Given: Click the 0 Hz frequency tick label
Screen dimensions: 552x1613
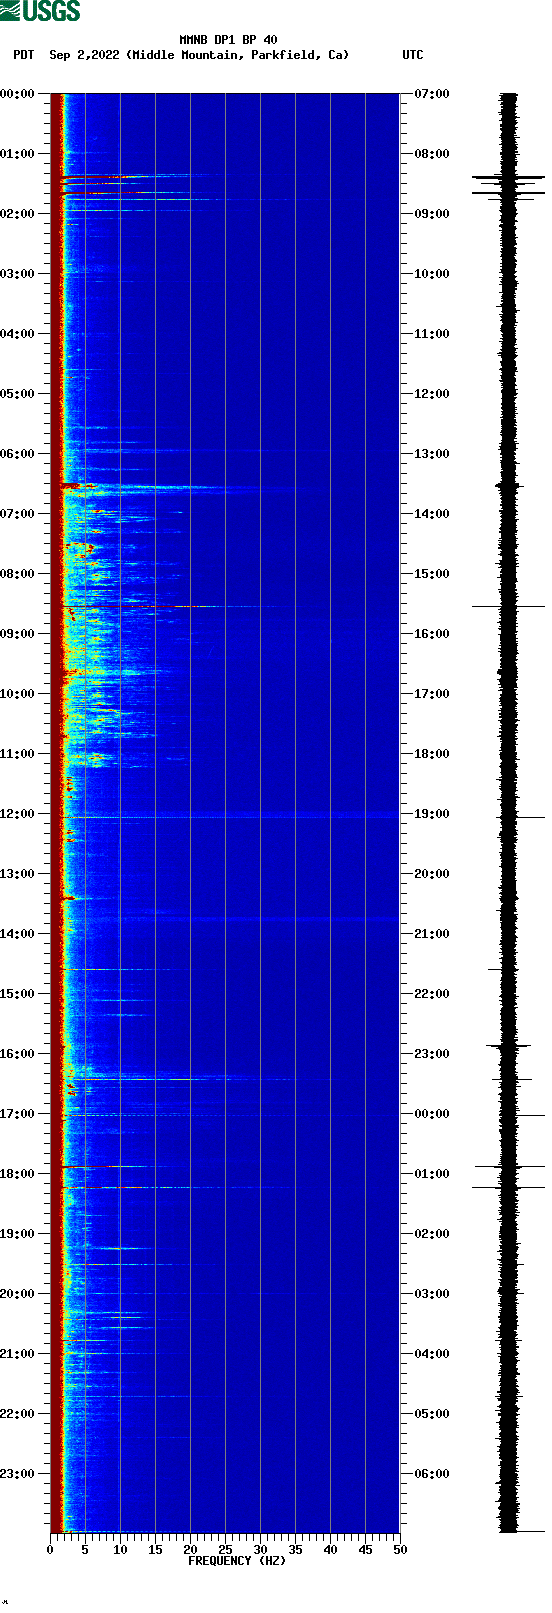Looking at the screenshot, I should pos(50,1550).
